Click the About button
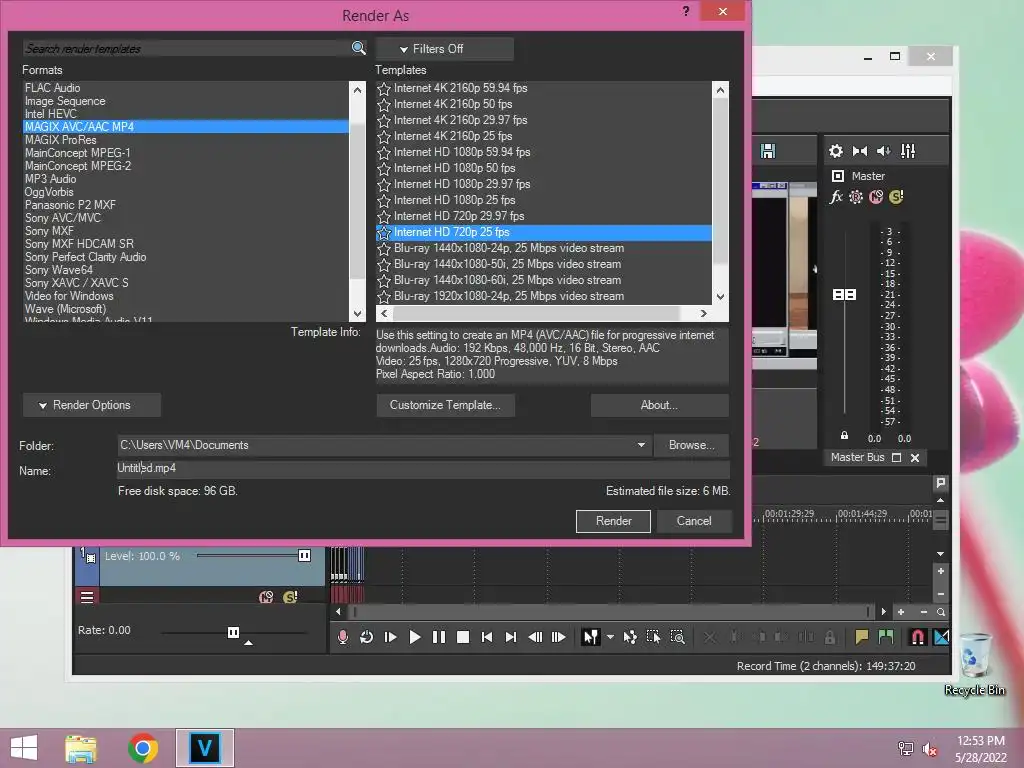The width and height of the screenshot is (1024, 768). [660, 405]
